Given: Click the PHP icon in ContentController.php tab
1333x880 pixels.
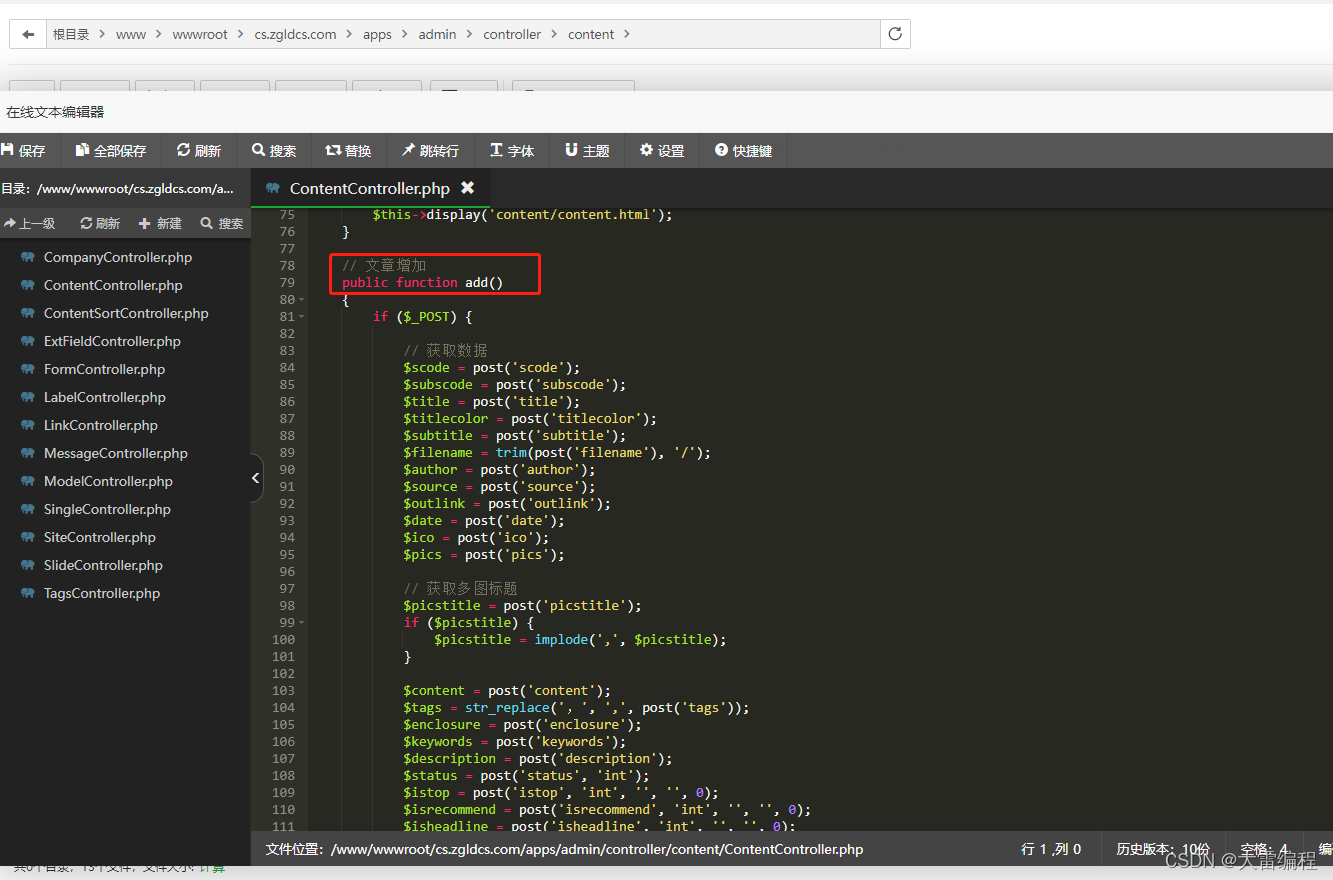Looking at the screenshot, I should [272, 188].
